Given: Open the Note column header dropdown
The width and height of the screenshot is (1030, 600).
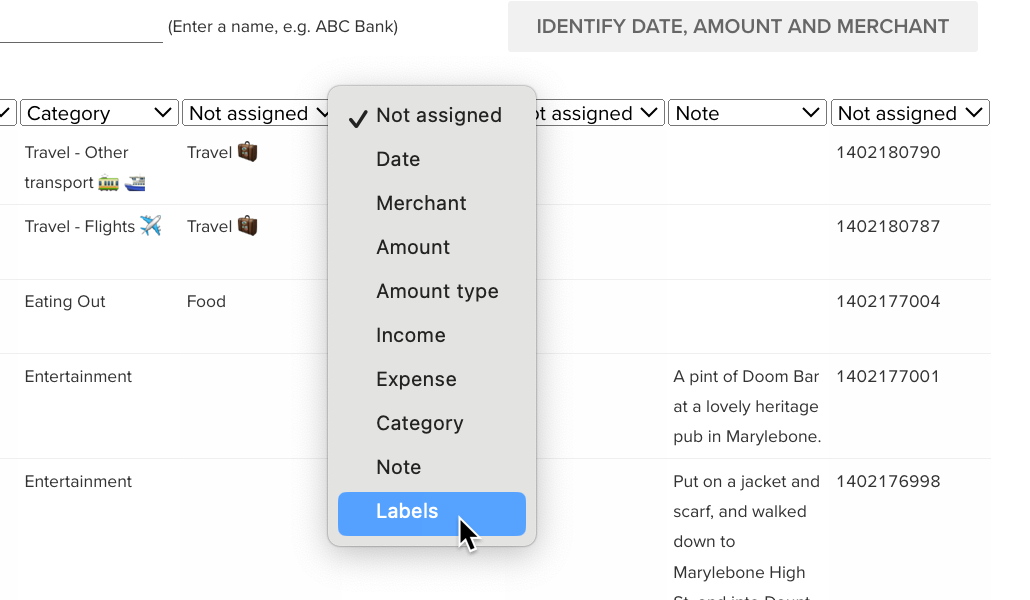Looking at the screenshot, I should (747, 114).
